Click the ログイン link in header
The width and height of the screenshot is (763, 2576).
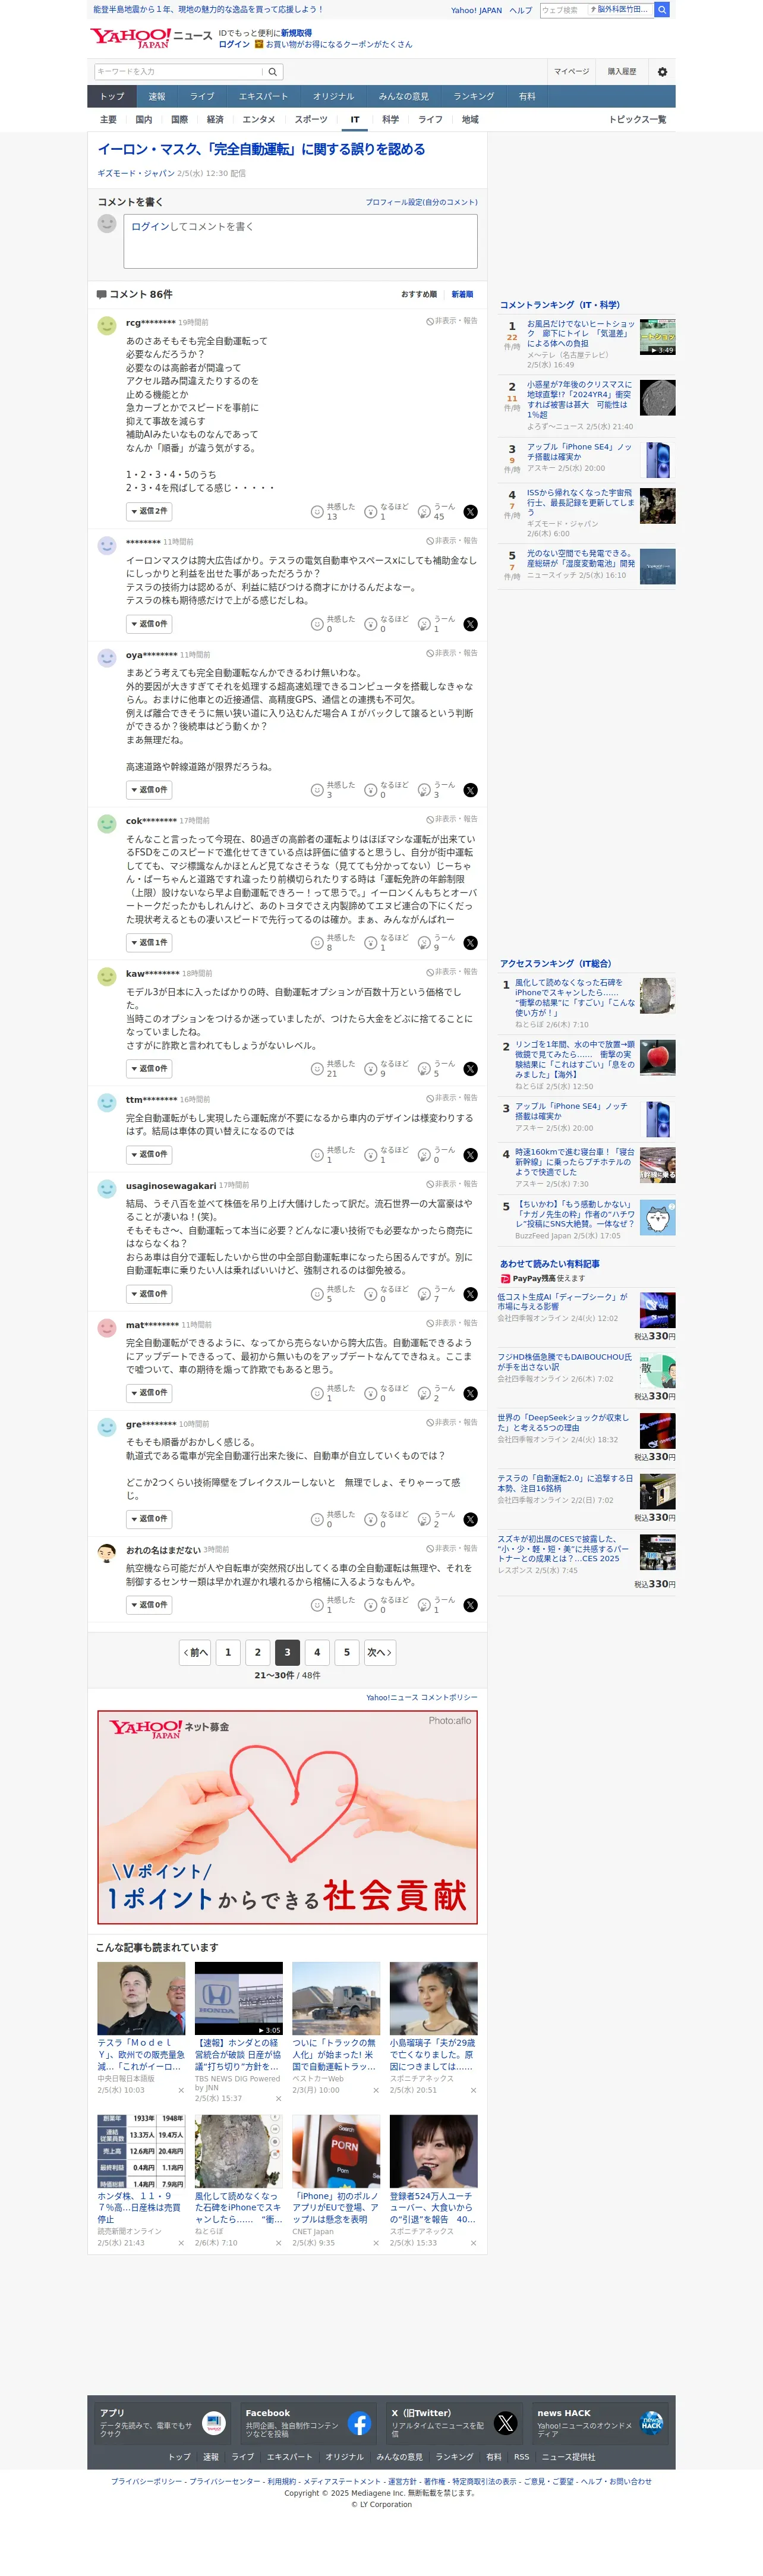point(234,44)
